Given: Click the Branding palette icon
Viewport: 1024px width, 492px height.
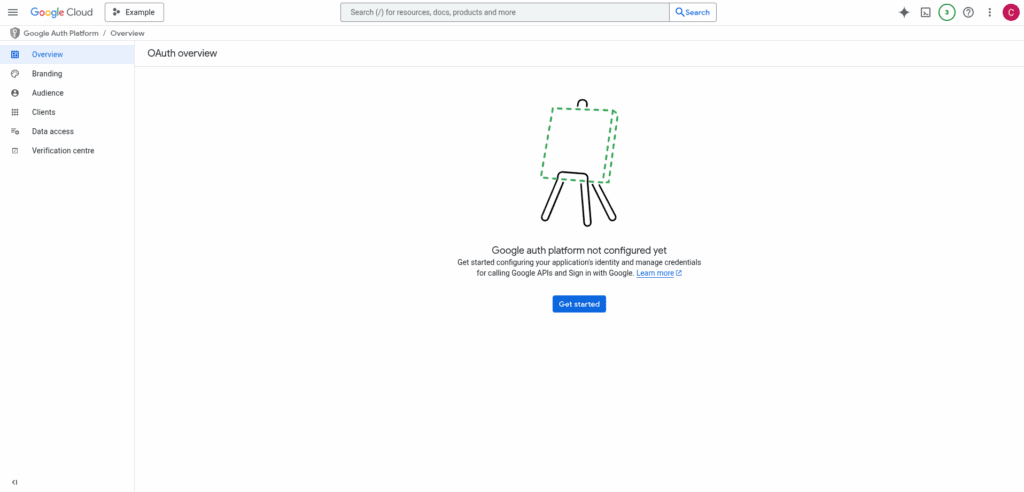Looking at the screenshot, I should (x=15, y=74).
